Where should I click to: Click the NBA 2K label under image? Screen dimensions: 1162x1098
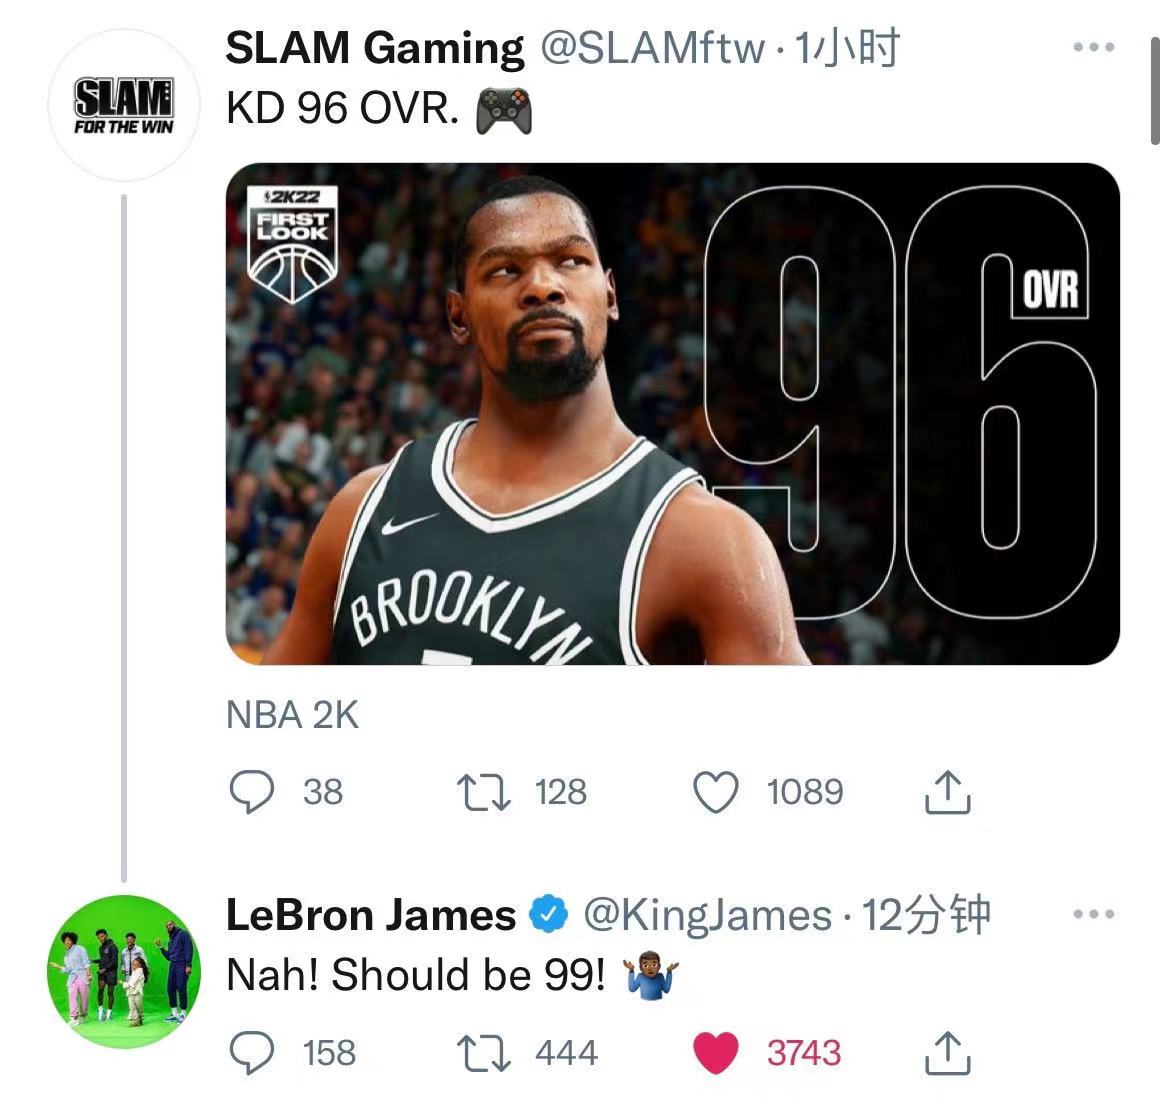(293, 715)
